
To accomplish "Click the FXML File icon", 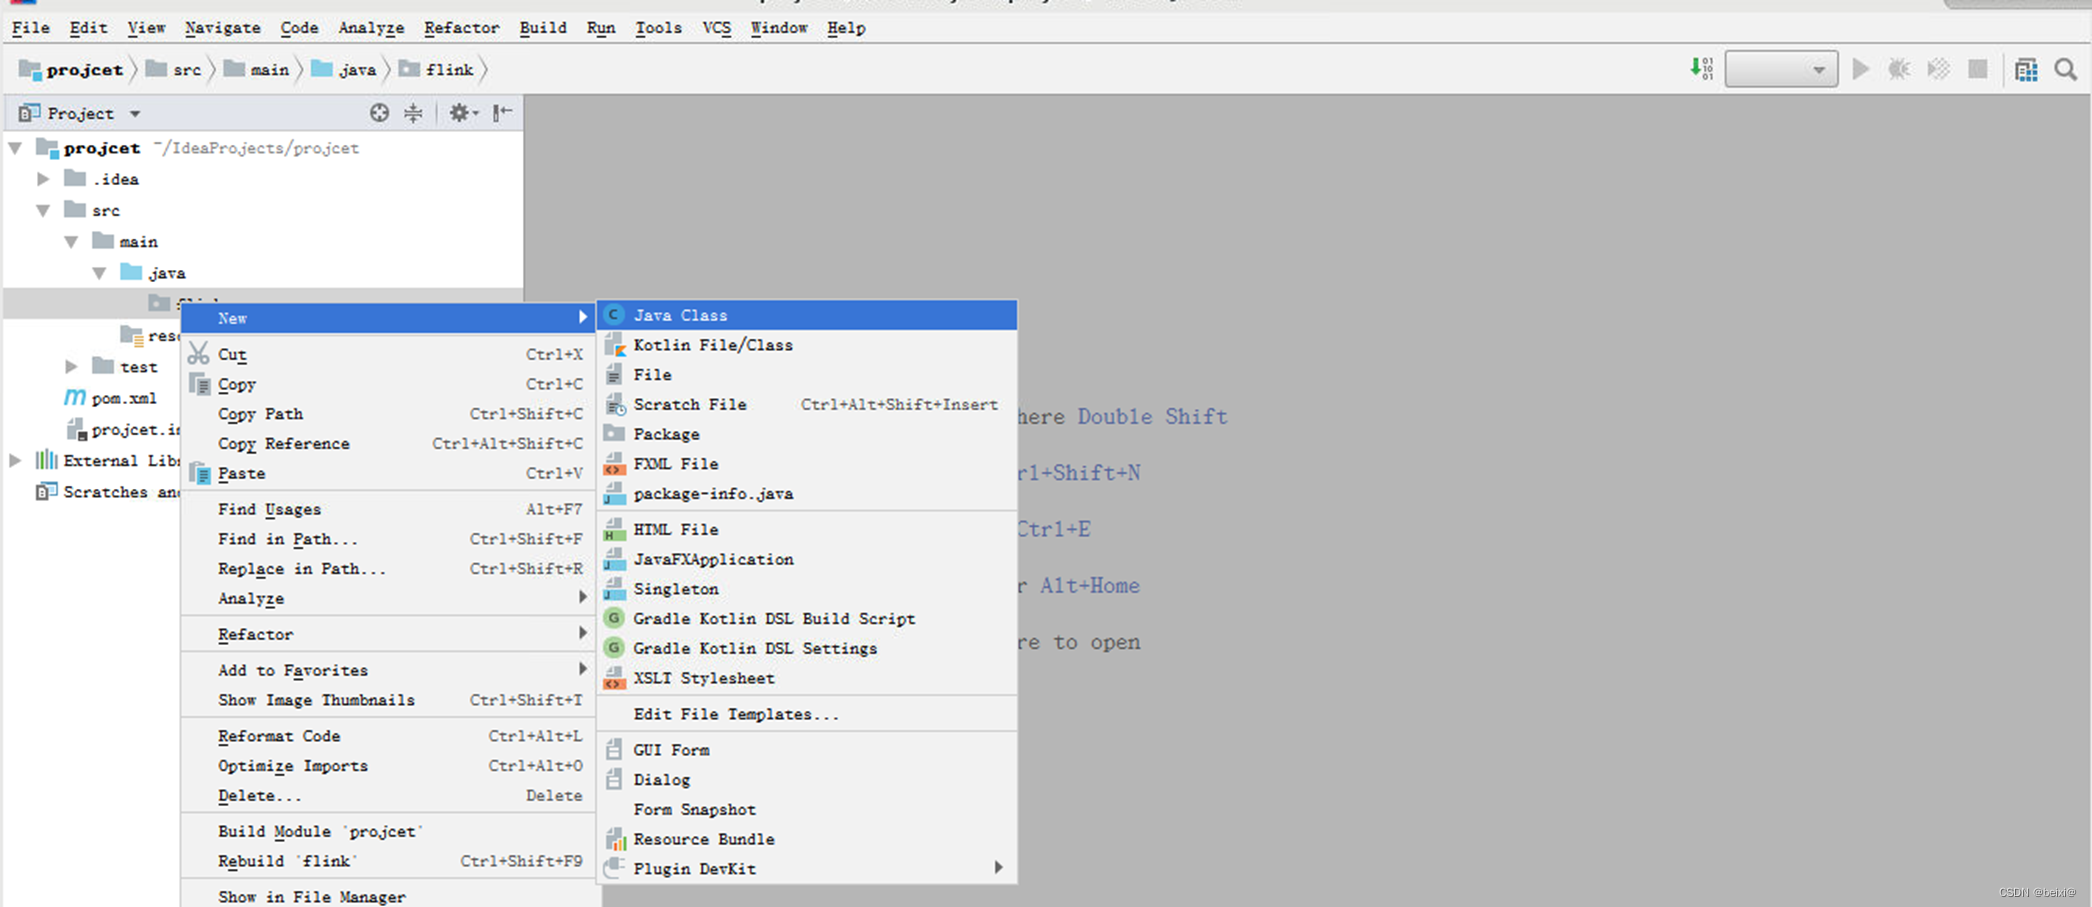I will pyautogui.click(x=614, y=464).
